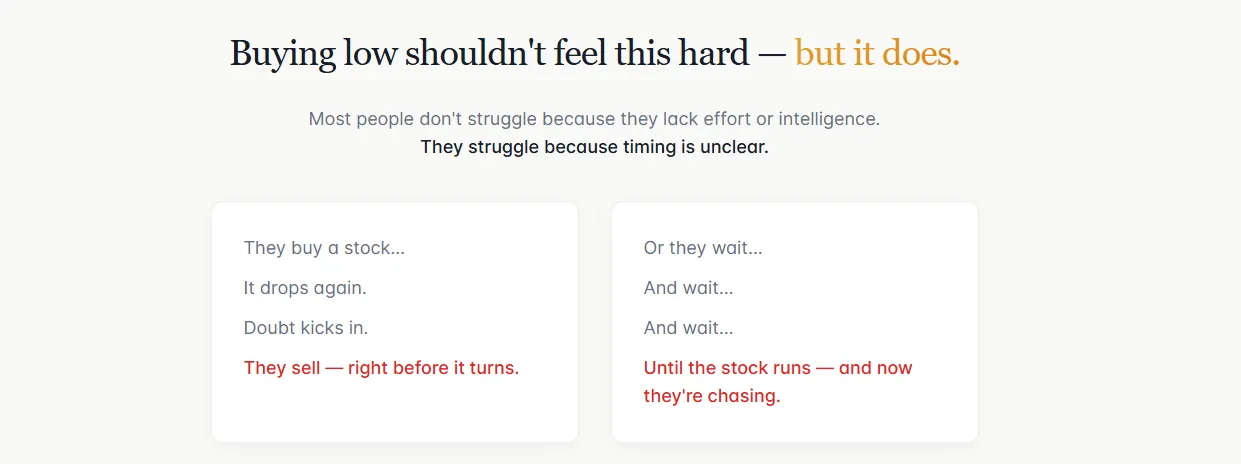Click the 'Doubt kicks in.' line

(306, 328)
